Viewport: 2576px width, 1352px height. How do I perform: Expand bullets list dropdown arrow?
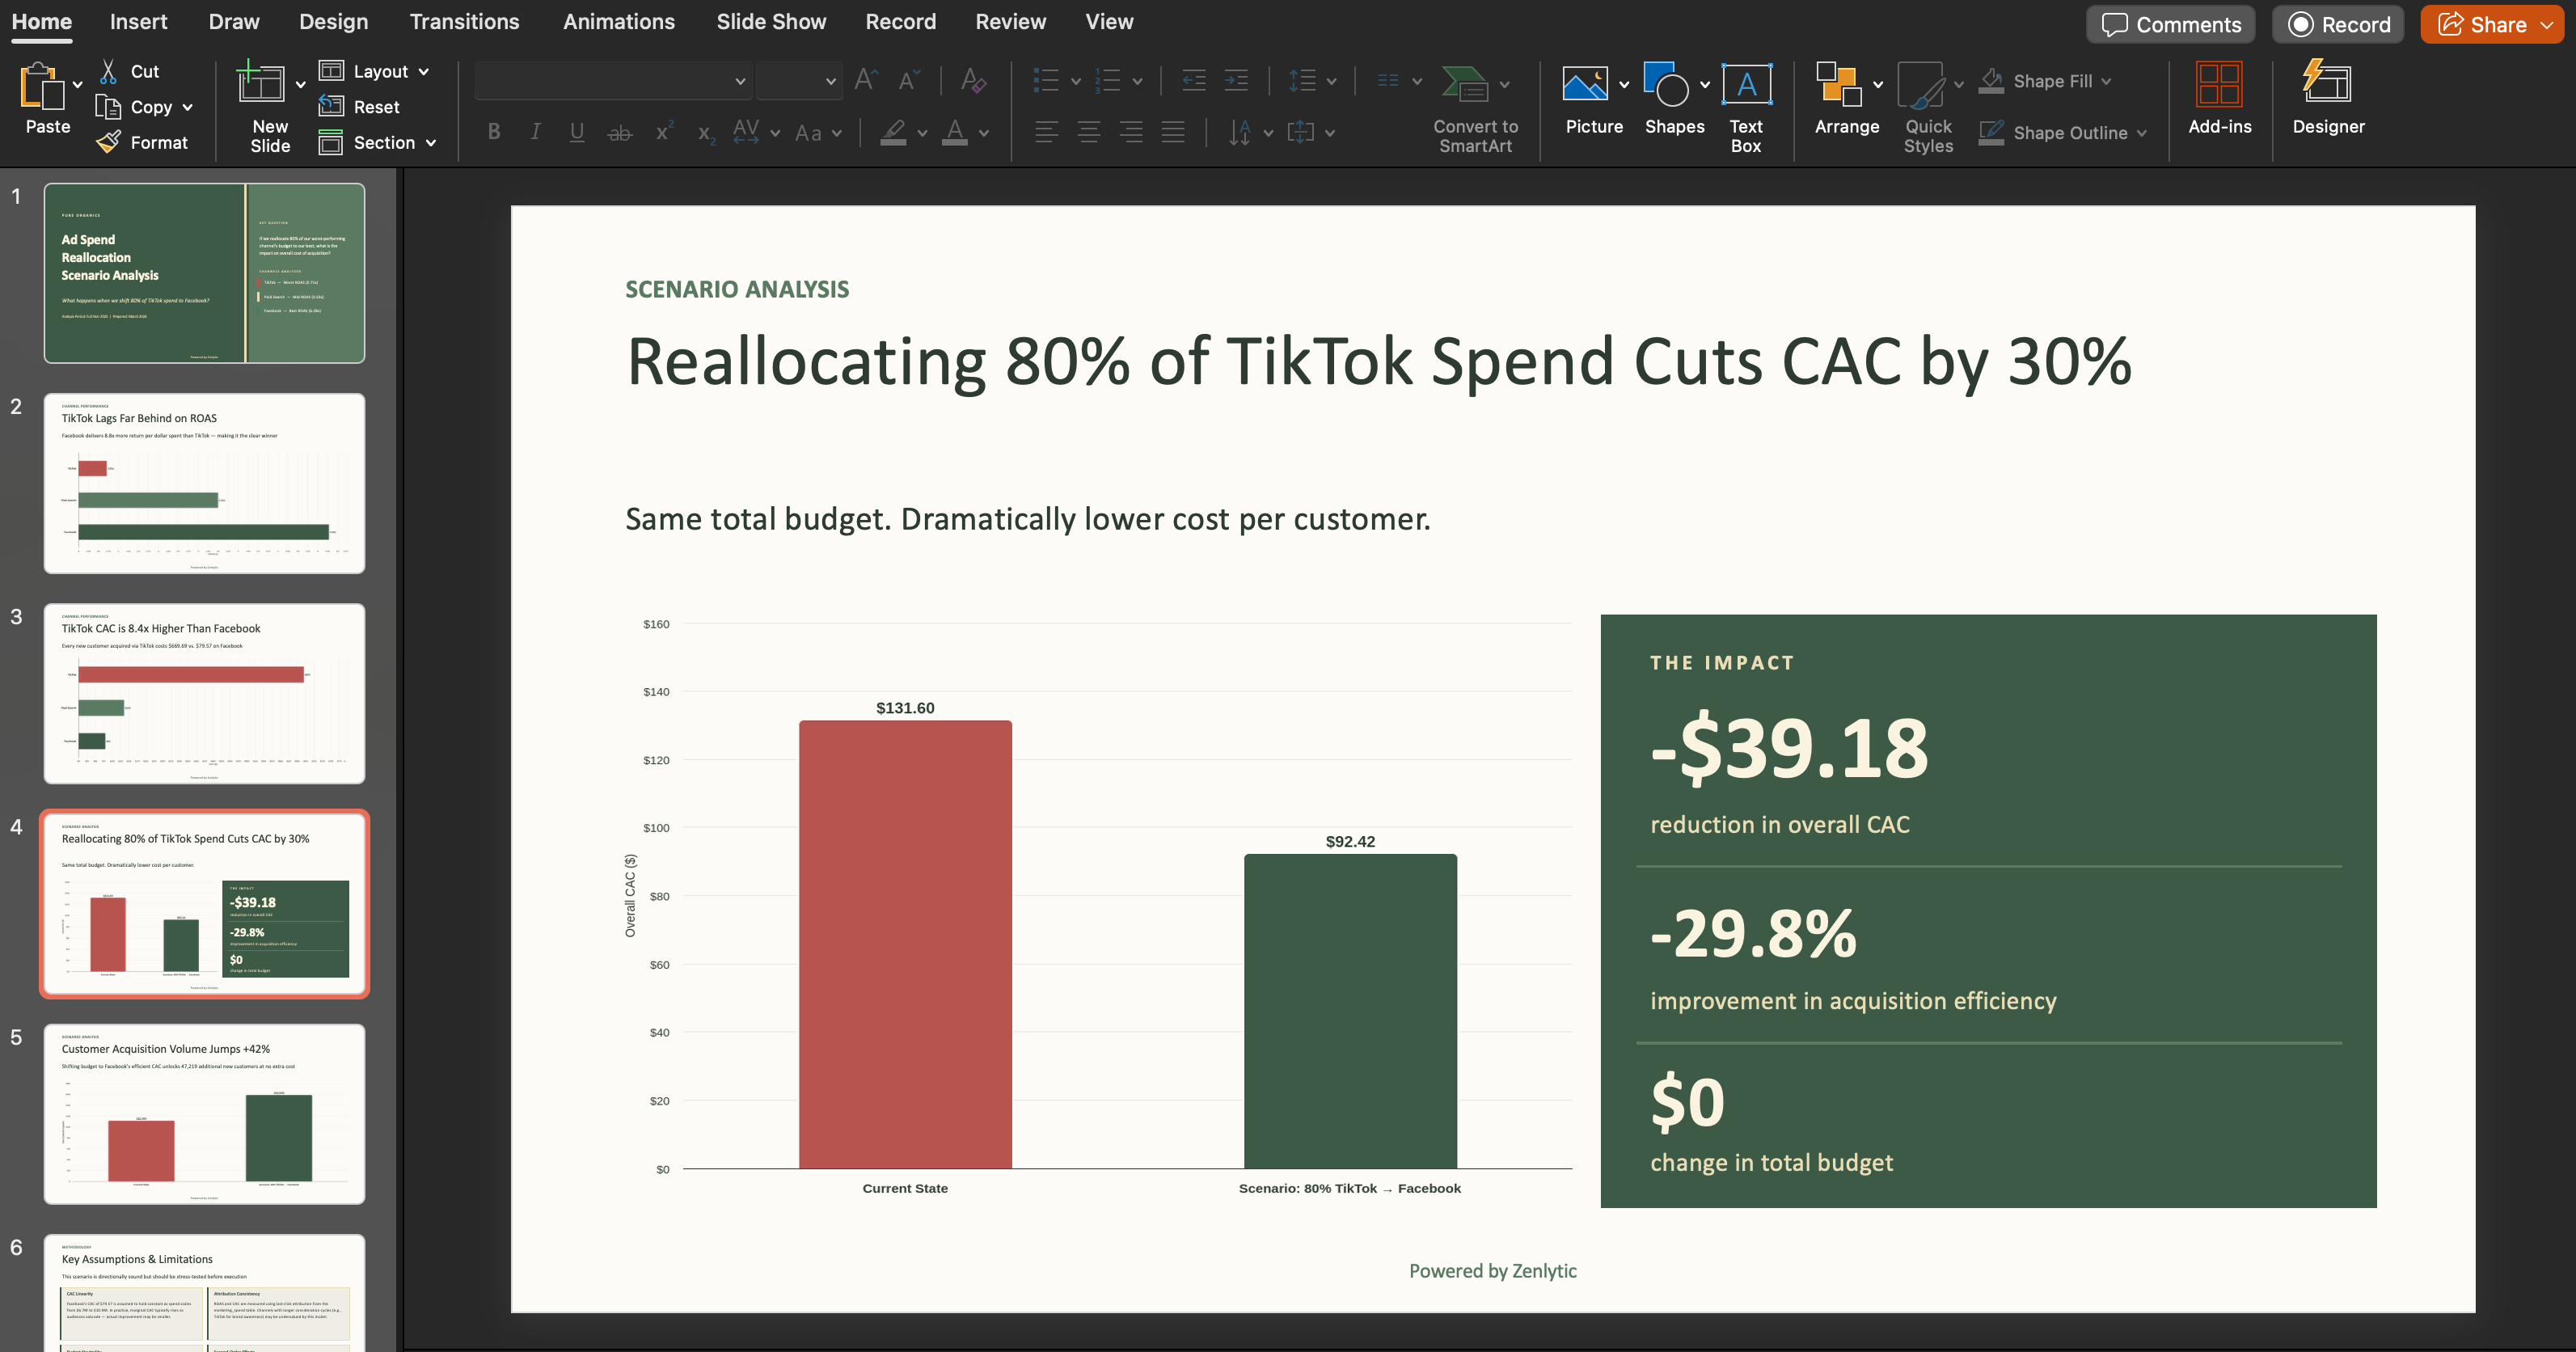click(1076, 81)
